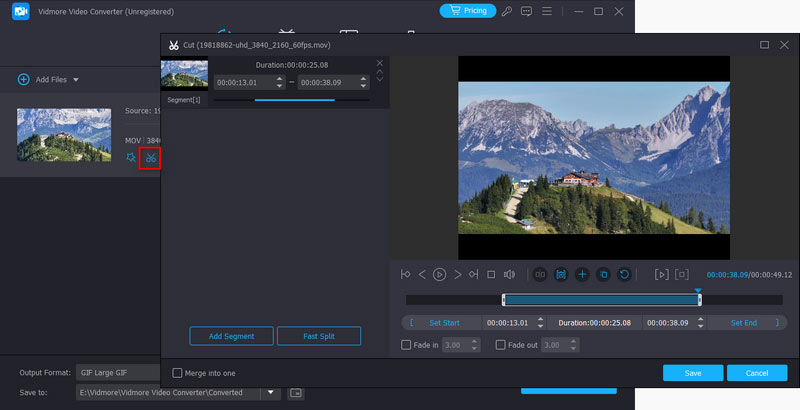Image resolution: width=800 pixels, height=410 pixels.
Task: Enable the Fade in checkbox
Action: (x=406, y=345)
